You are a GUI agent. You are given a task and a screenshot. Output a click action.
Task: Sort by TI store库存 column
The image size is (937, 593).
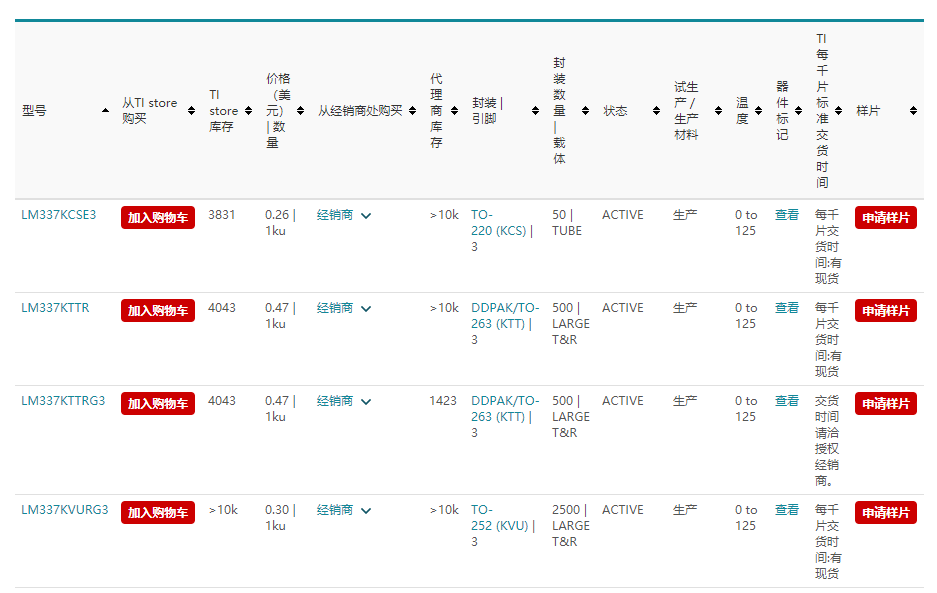point(249,111)
